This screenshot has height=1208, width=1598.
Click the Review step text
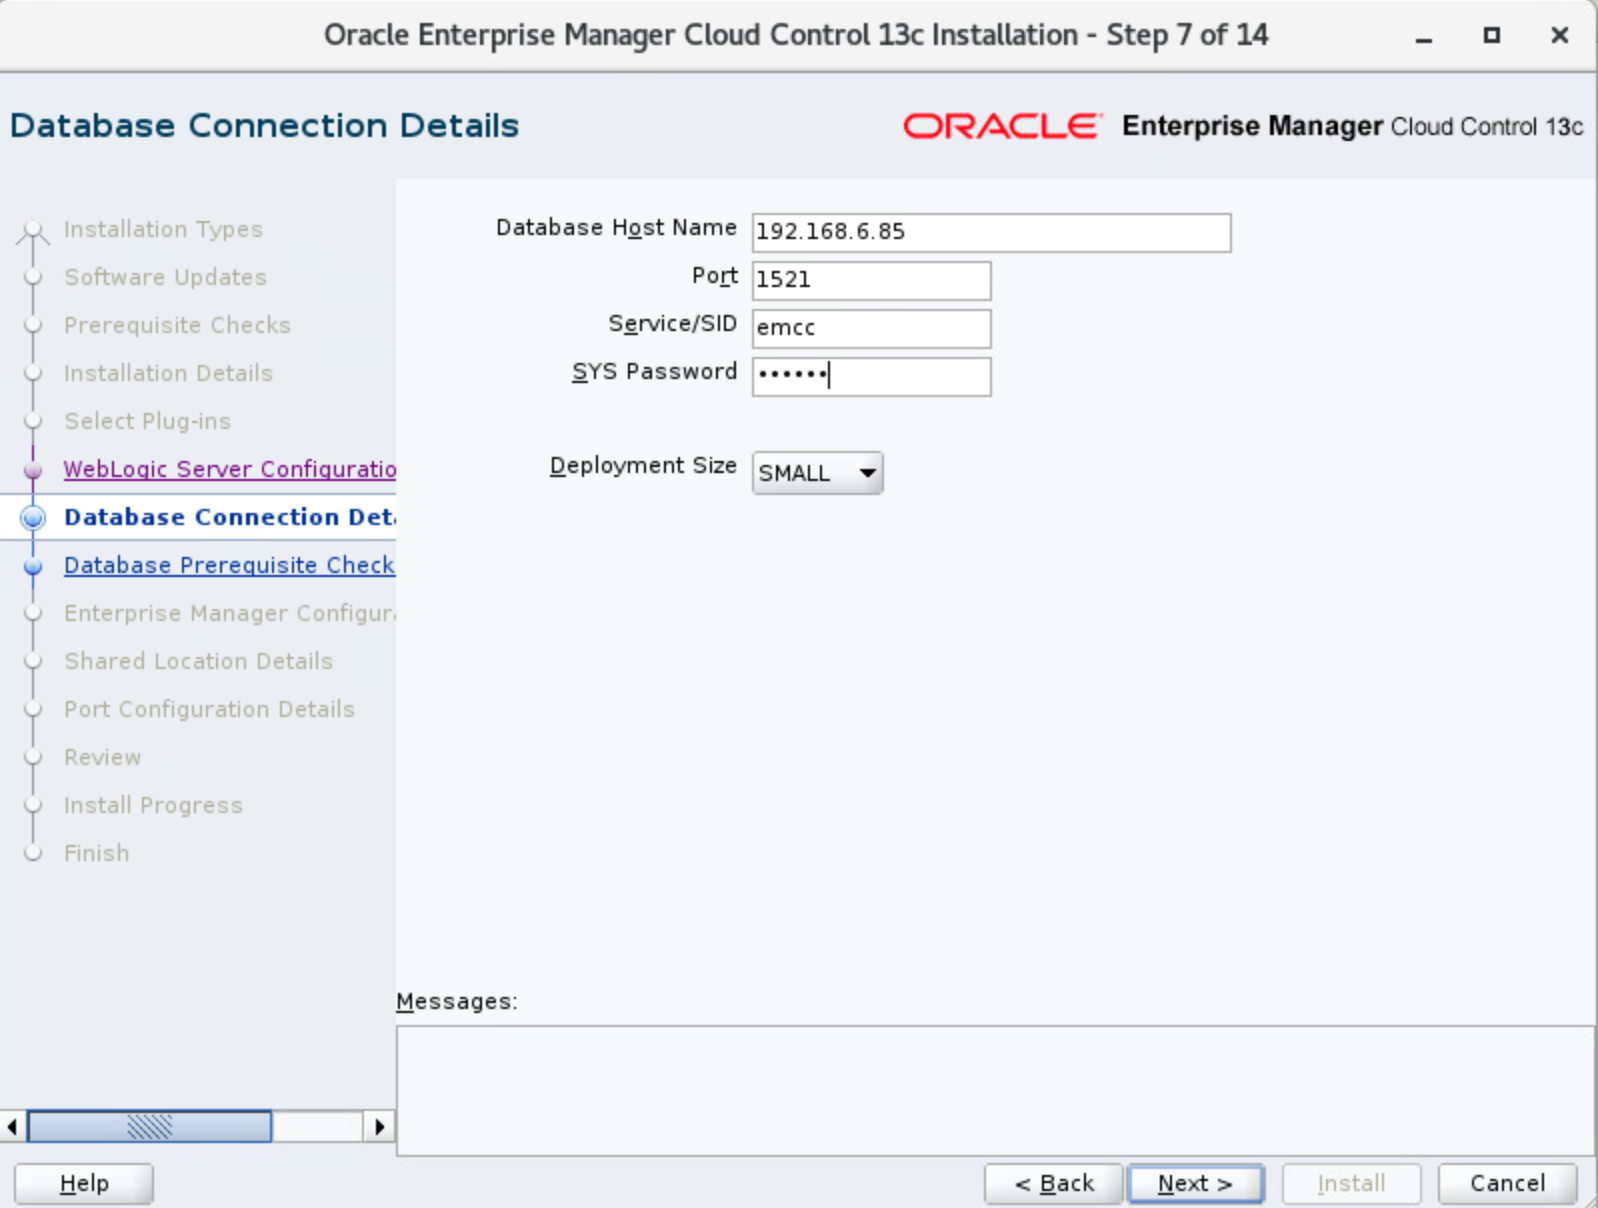[103, 757]
